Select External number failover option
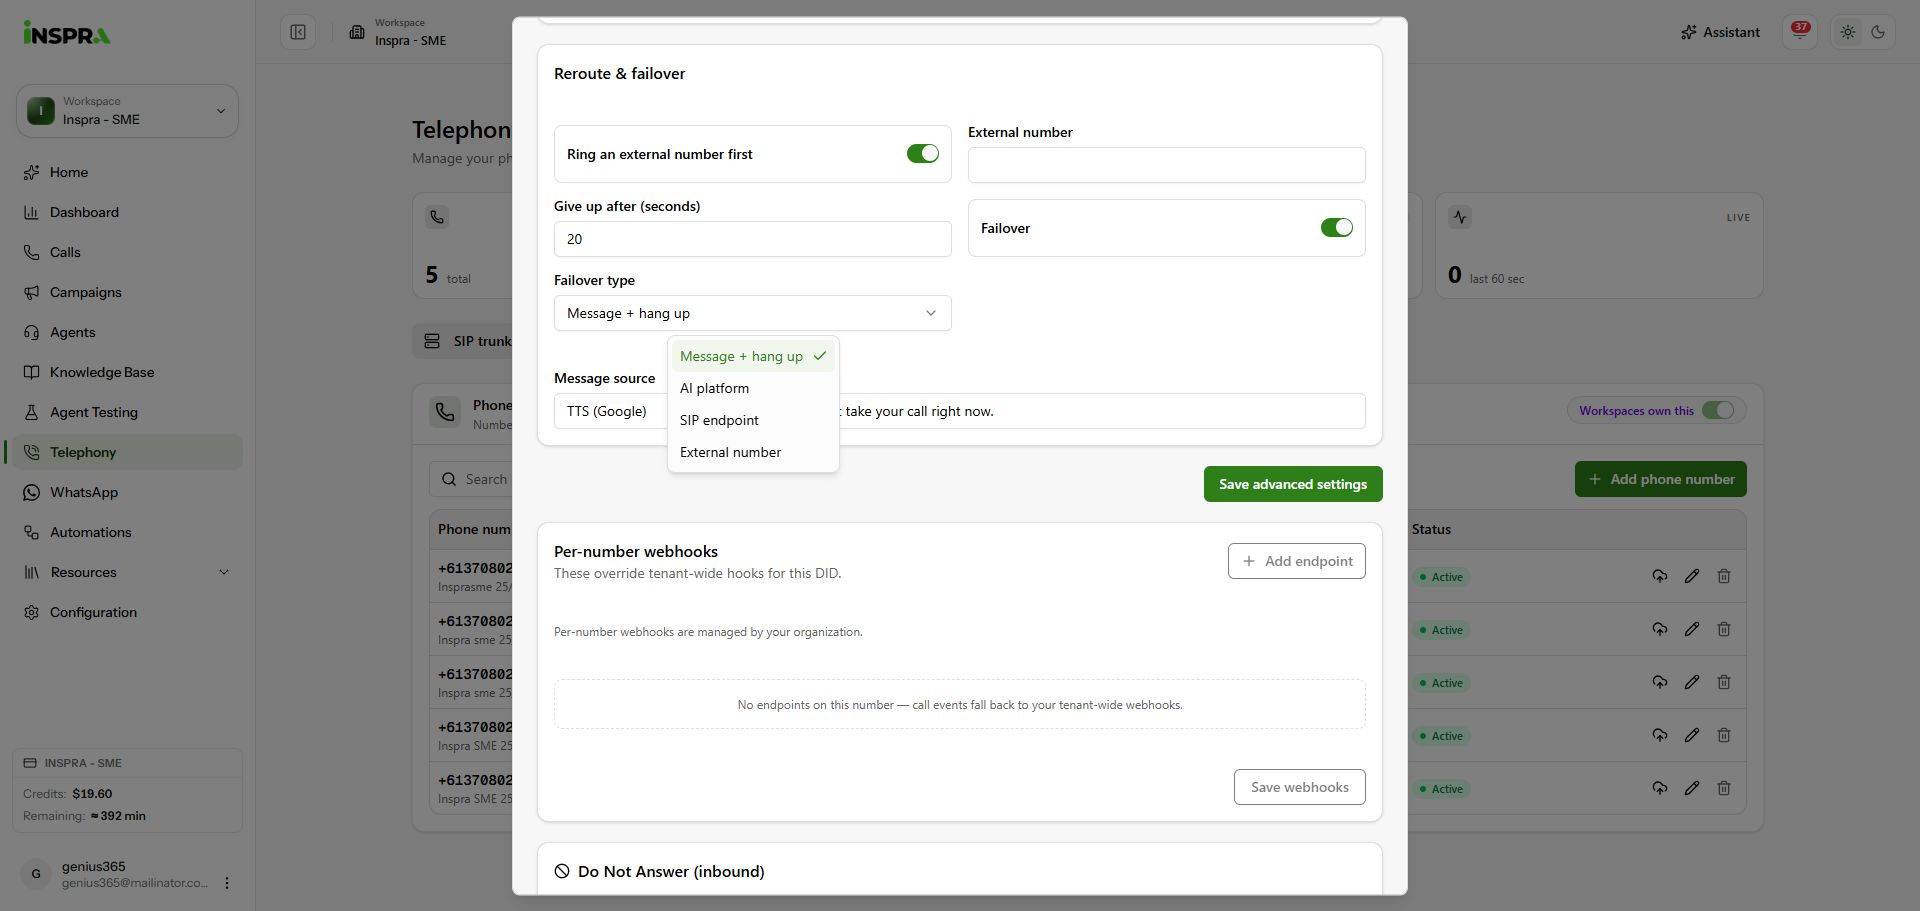This screenshot has width=1920, height=911. (x=753, y=452)
